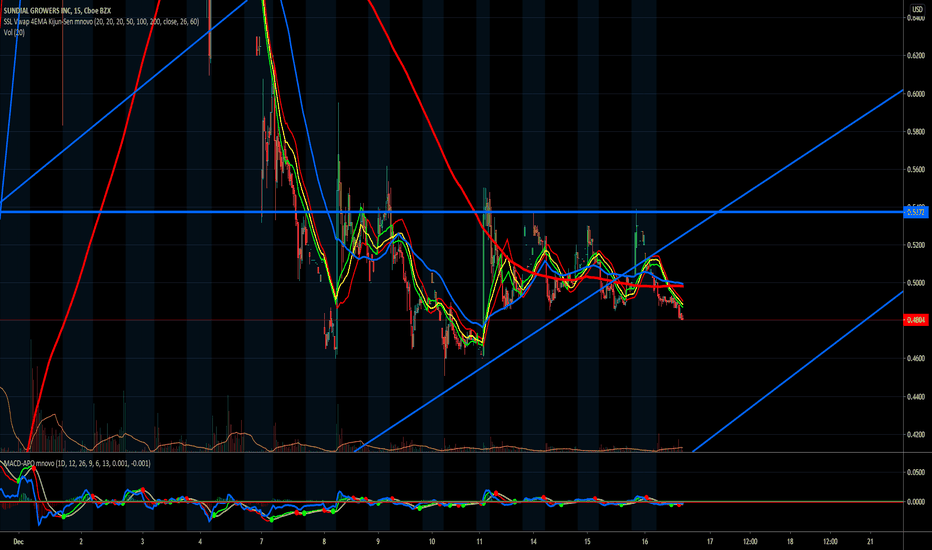Screen dimensions: 932x550
Task: Click the 0.4400 price axis value
Action: [x=916, y=397]
